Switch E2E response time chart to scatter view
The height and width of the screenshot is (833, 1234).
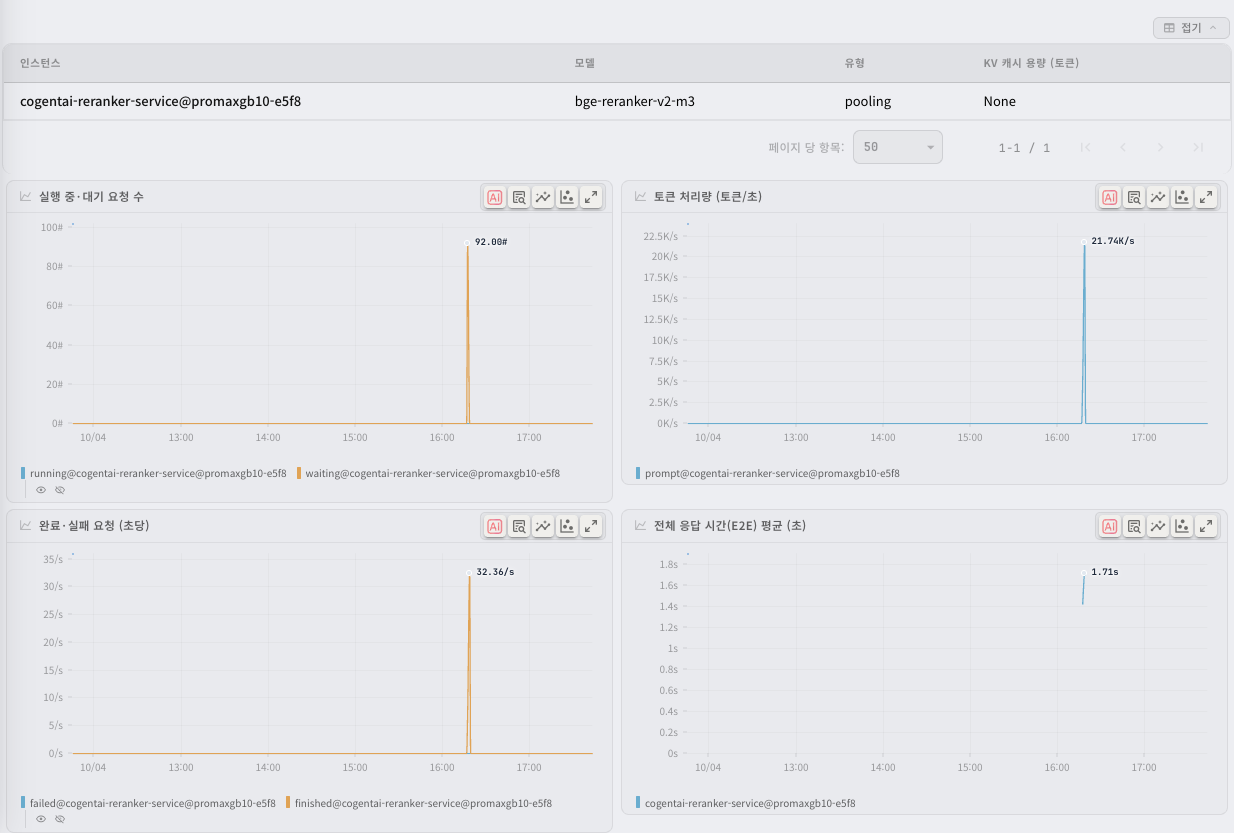pos(1182,526)
